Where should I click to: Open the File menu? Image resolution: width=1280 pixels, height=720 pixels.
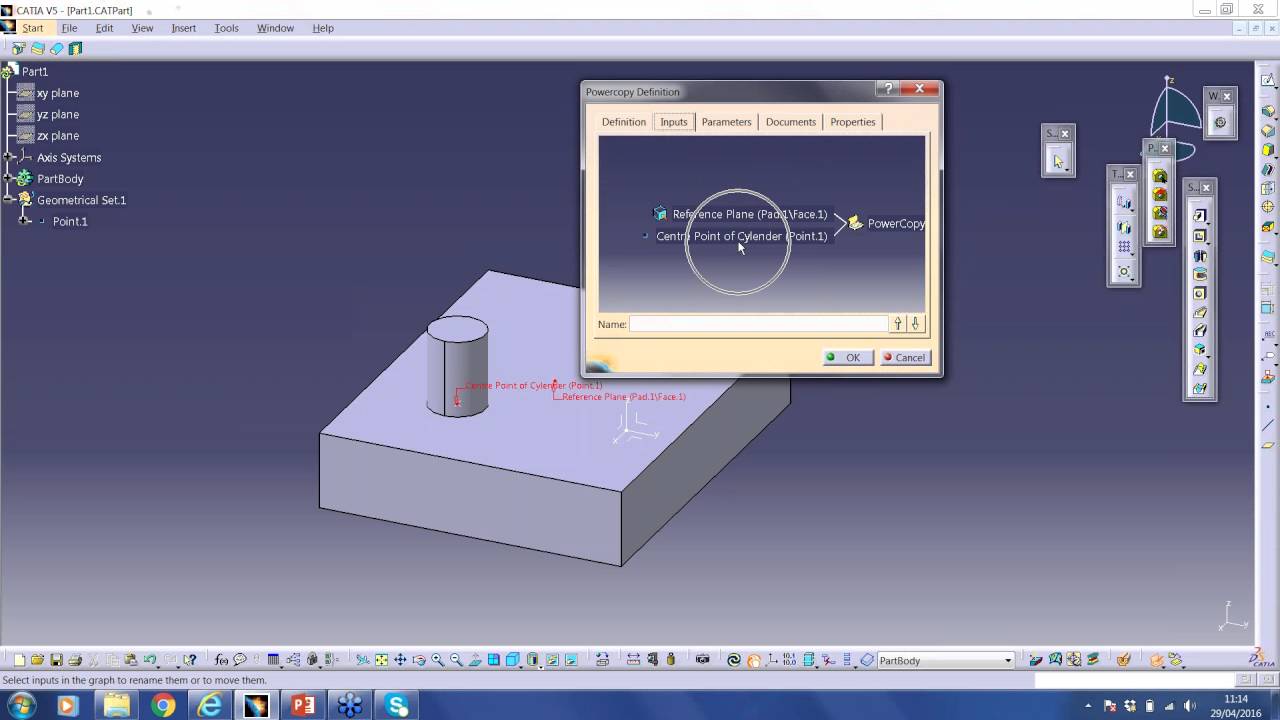pyautogui.click(x=69, y=28)
